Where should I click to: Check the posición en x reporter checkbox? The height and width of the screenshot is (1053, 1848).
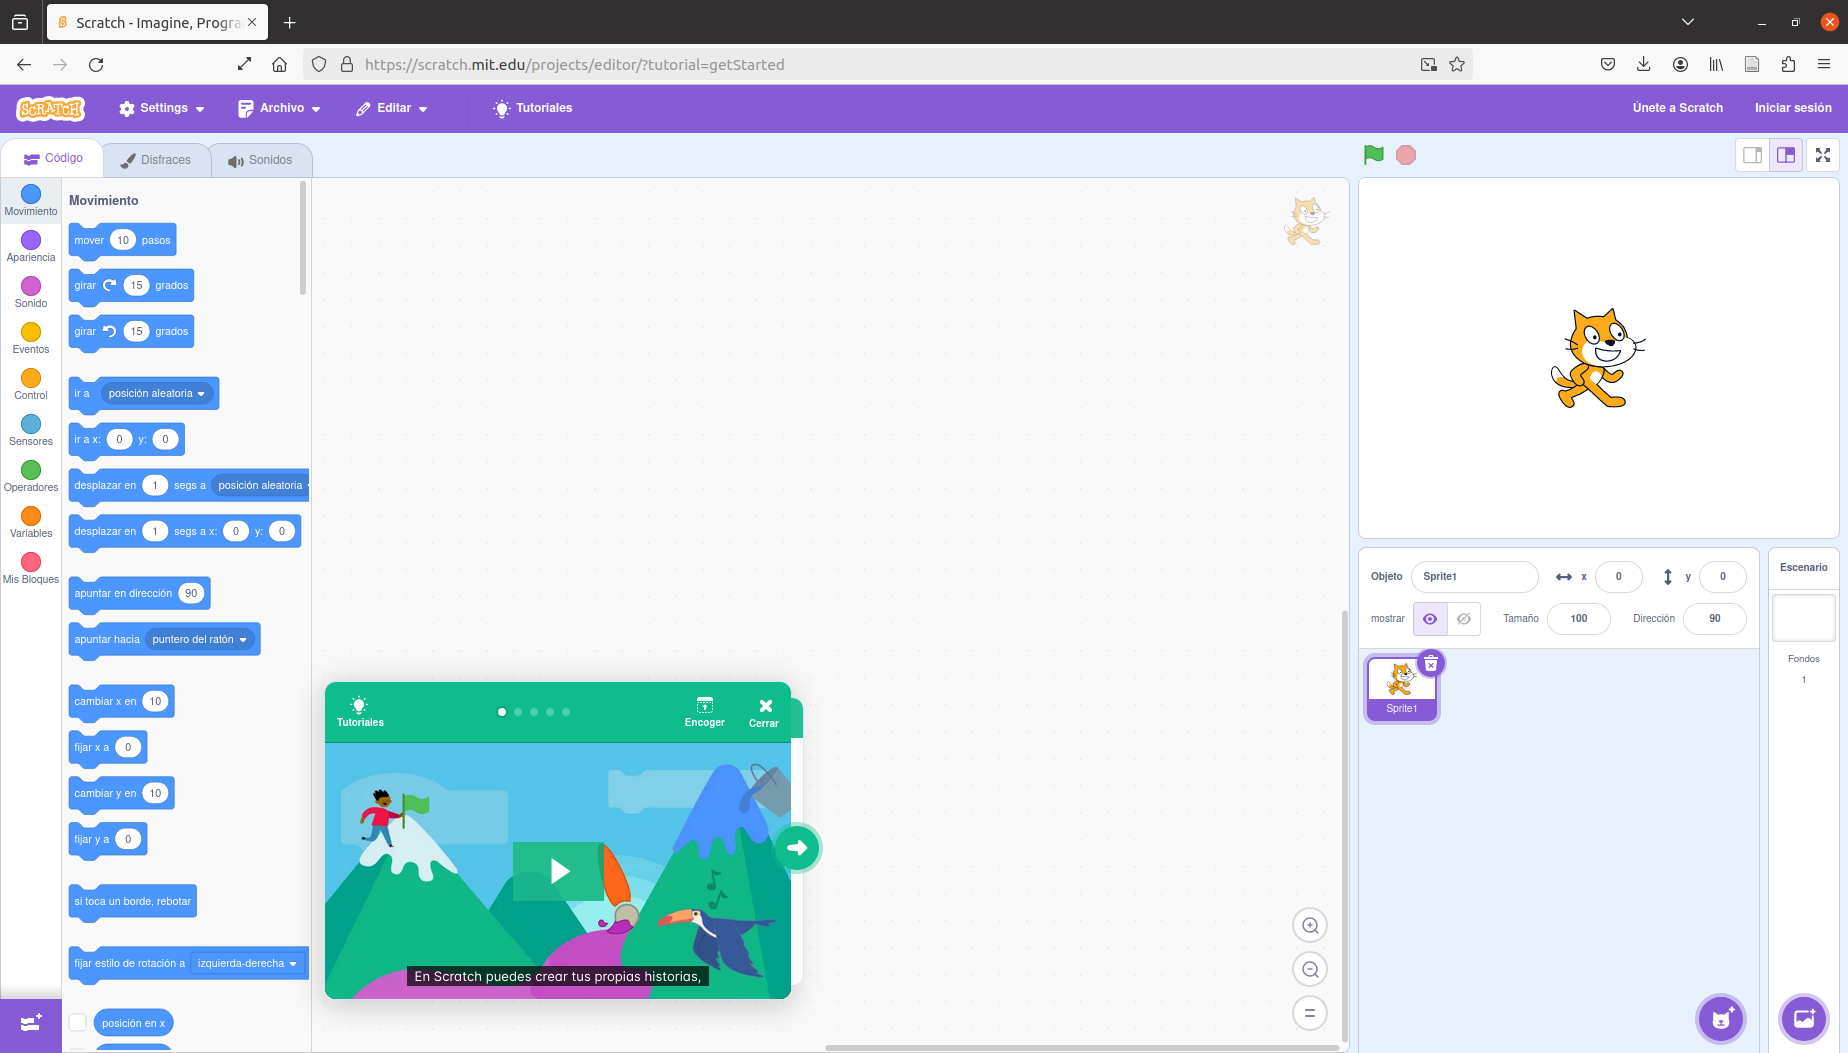(x=77, y=1022)
